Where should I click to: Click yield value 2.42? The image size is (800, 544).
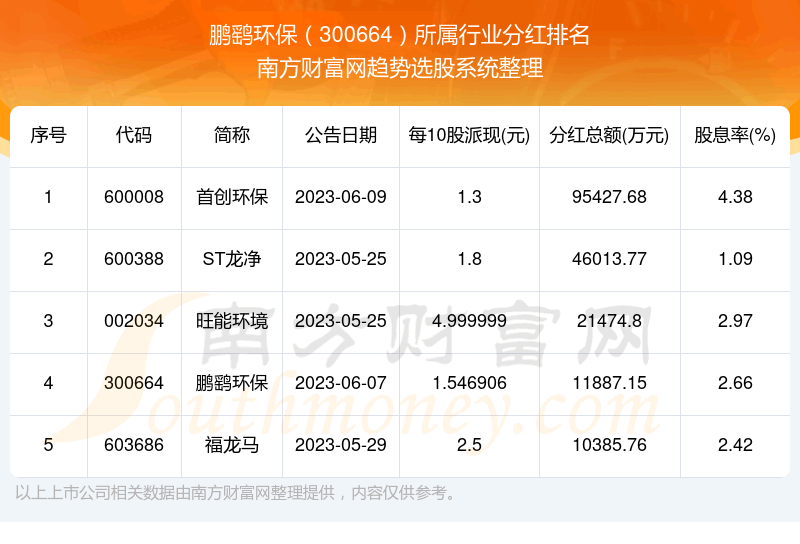(x=735, y=445)
